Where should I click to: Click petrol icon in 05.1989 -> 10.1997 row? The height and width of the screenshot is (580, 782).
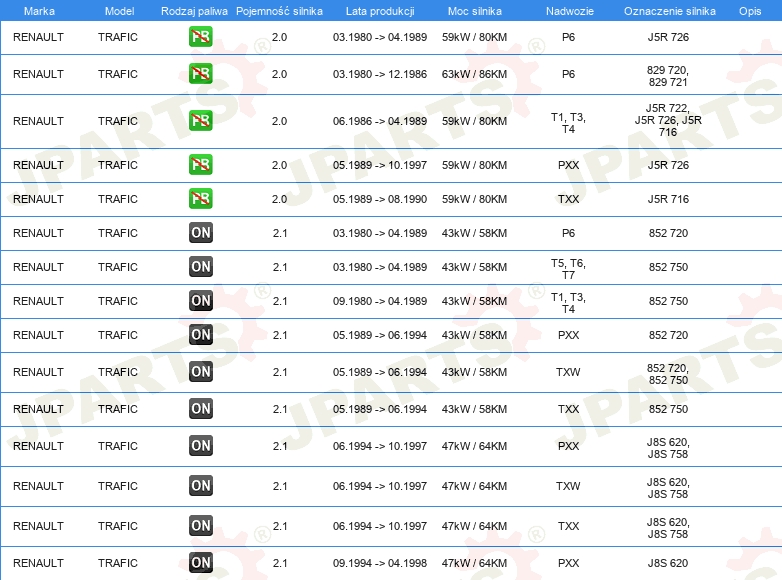click(200, 165)
